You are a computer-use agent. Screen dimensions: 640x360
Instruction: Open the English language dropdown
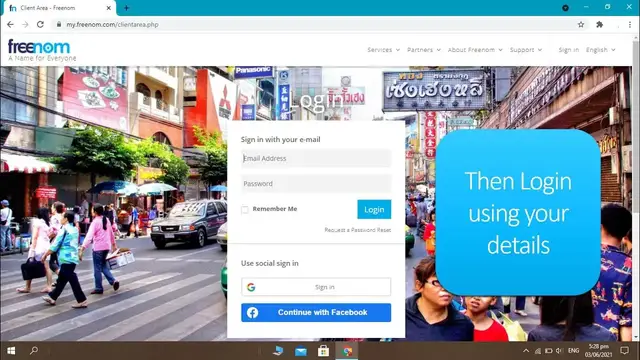click(x=600, y=50)
